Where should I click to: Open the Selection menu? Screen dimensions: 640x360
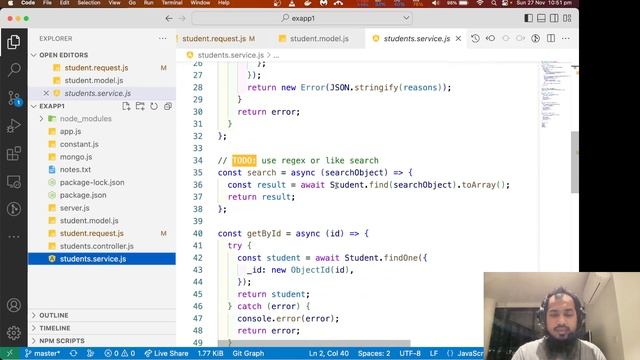click(89, 3)
